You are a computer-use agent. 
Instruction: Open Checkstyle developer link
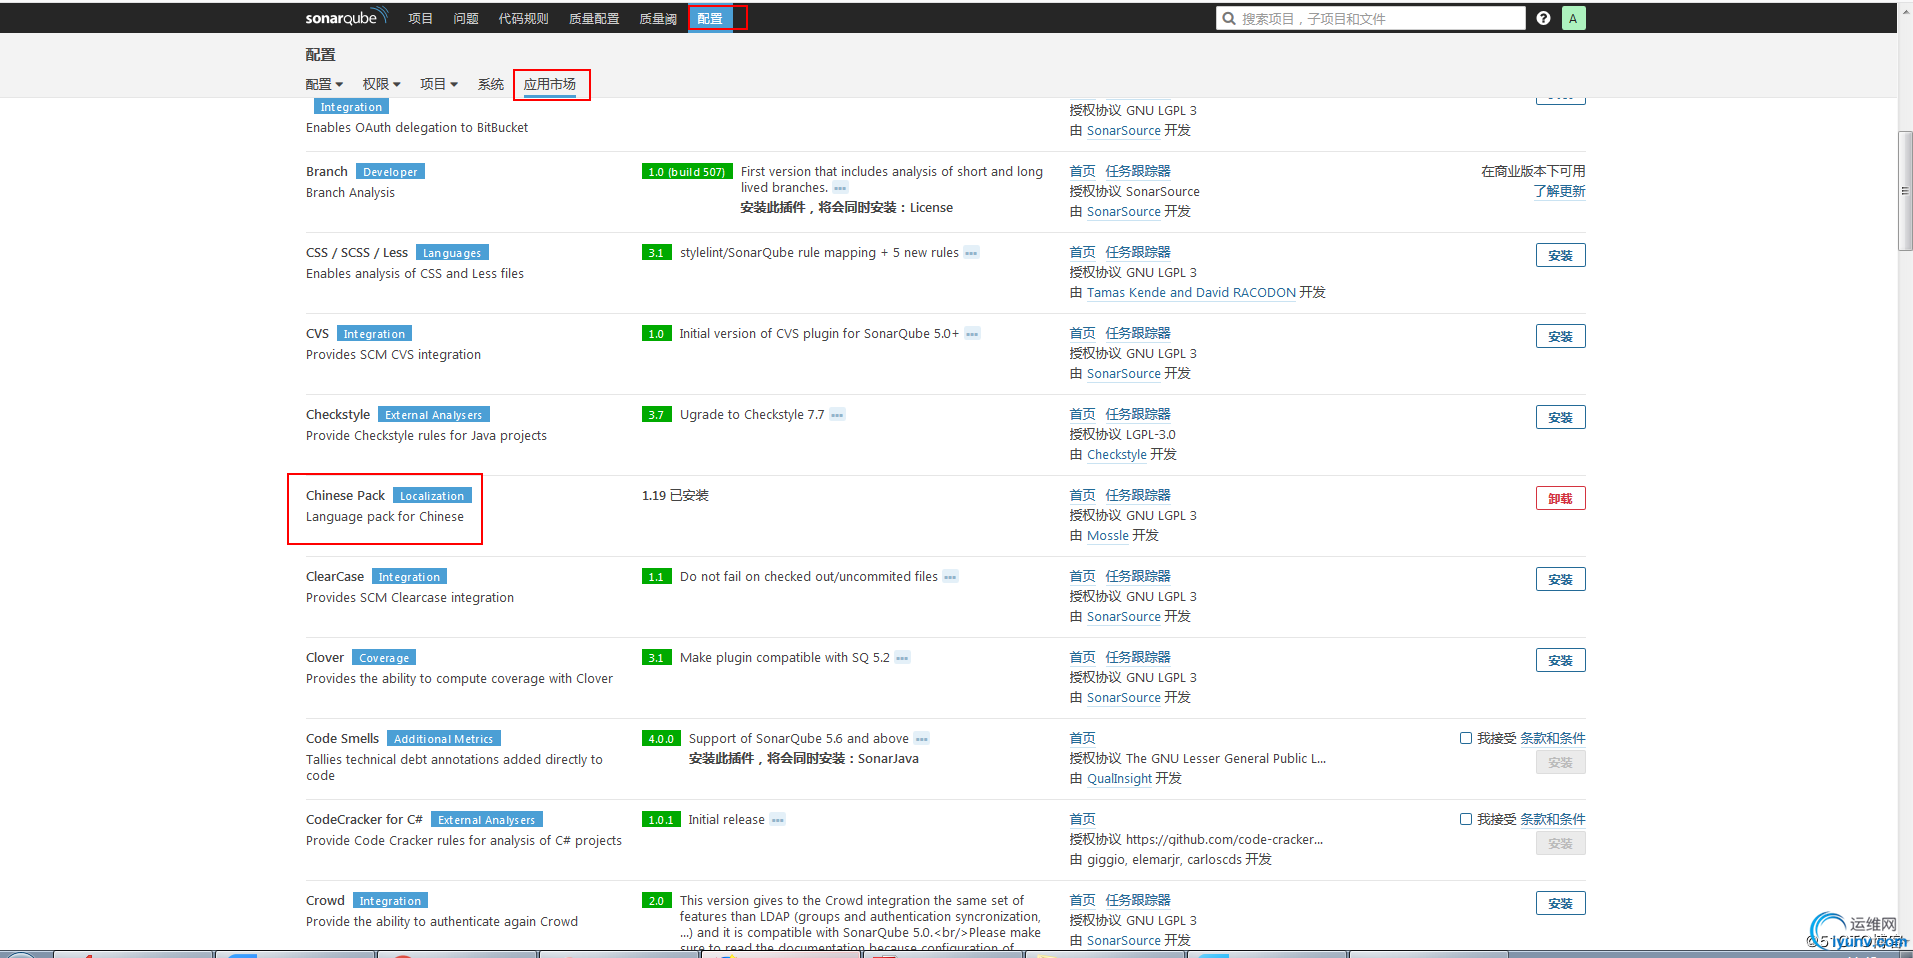[1117, 454]
